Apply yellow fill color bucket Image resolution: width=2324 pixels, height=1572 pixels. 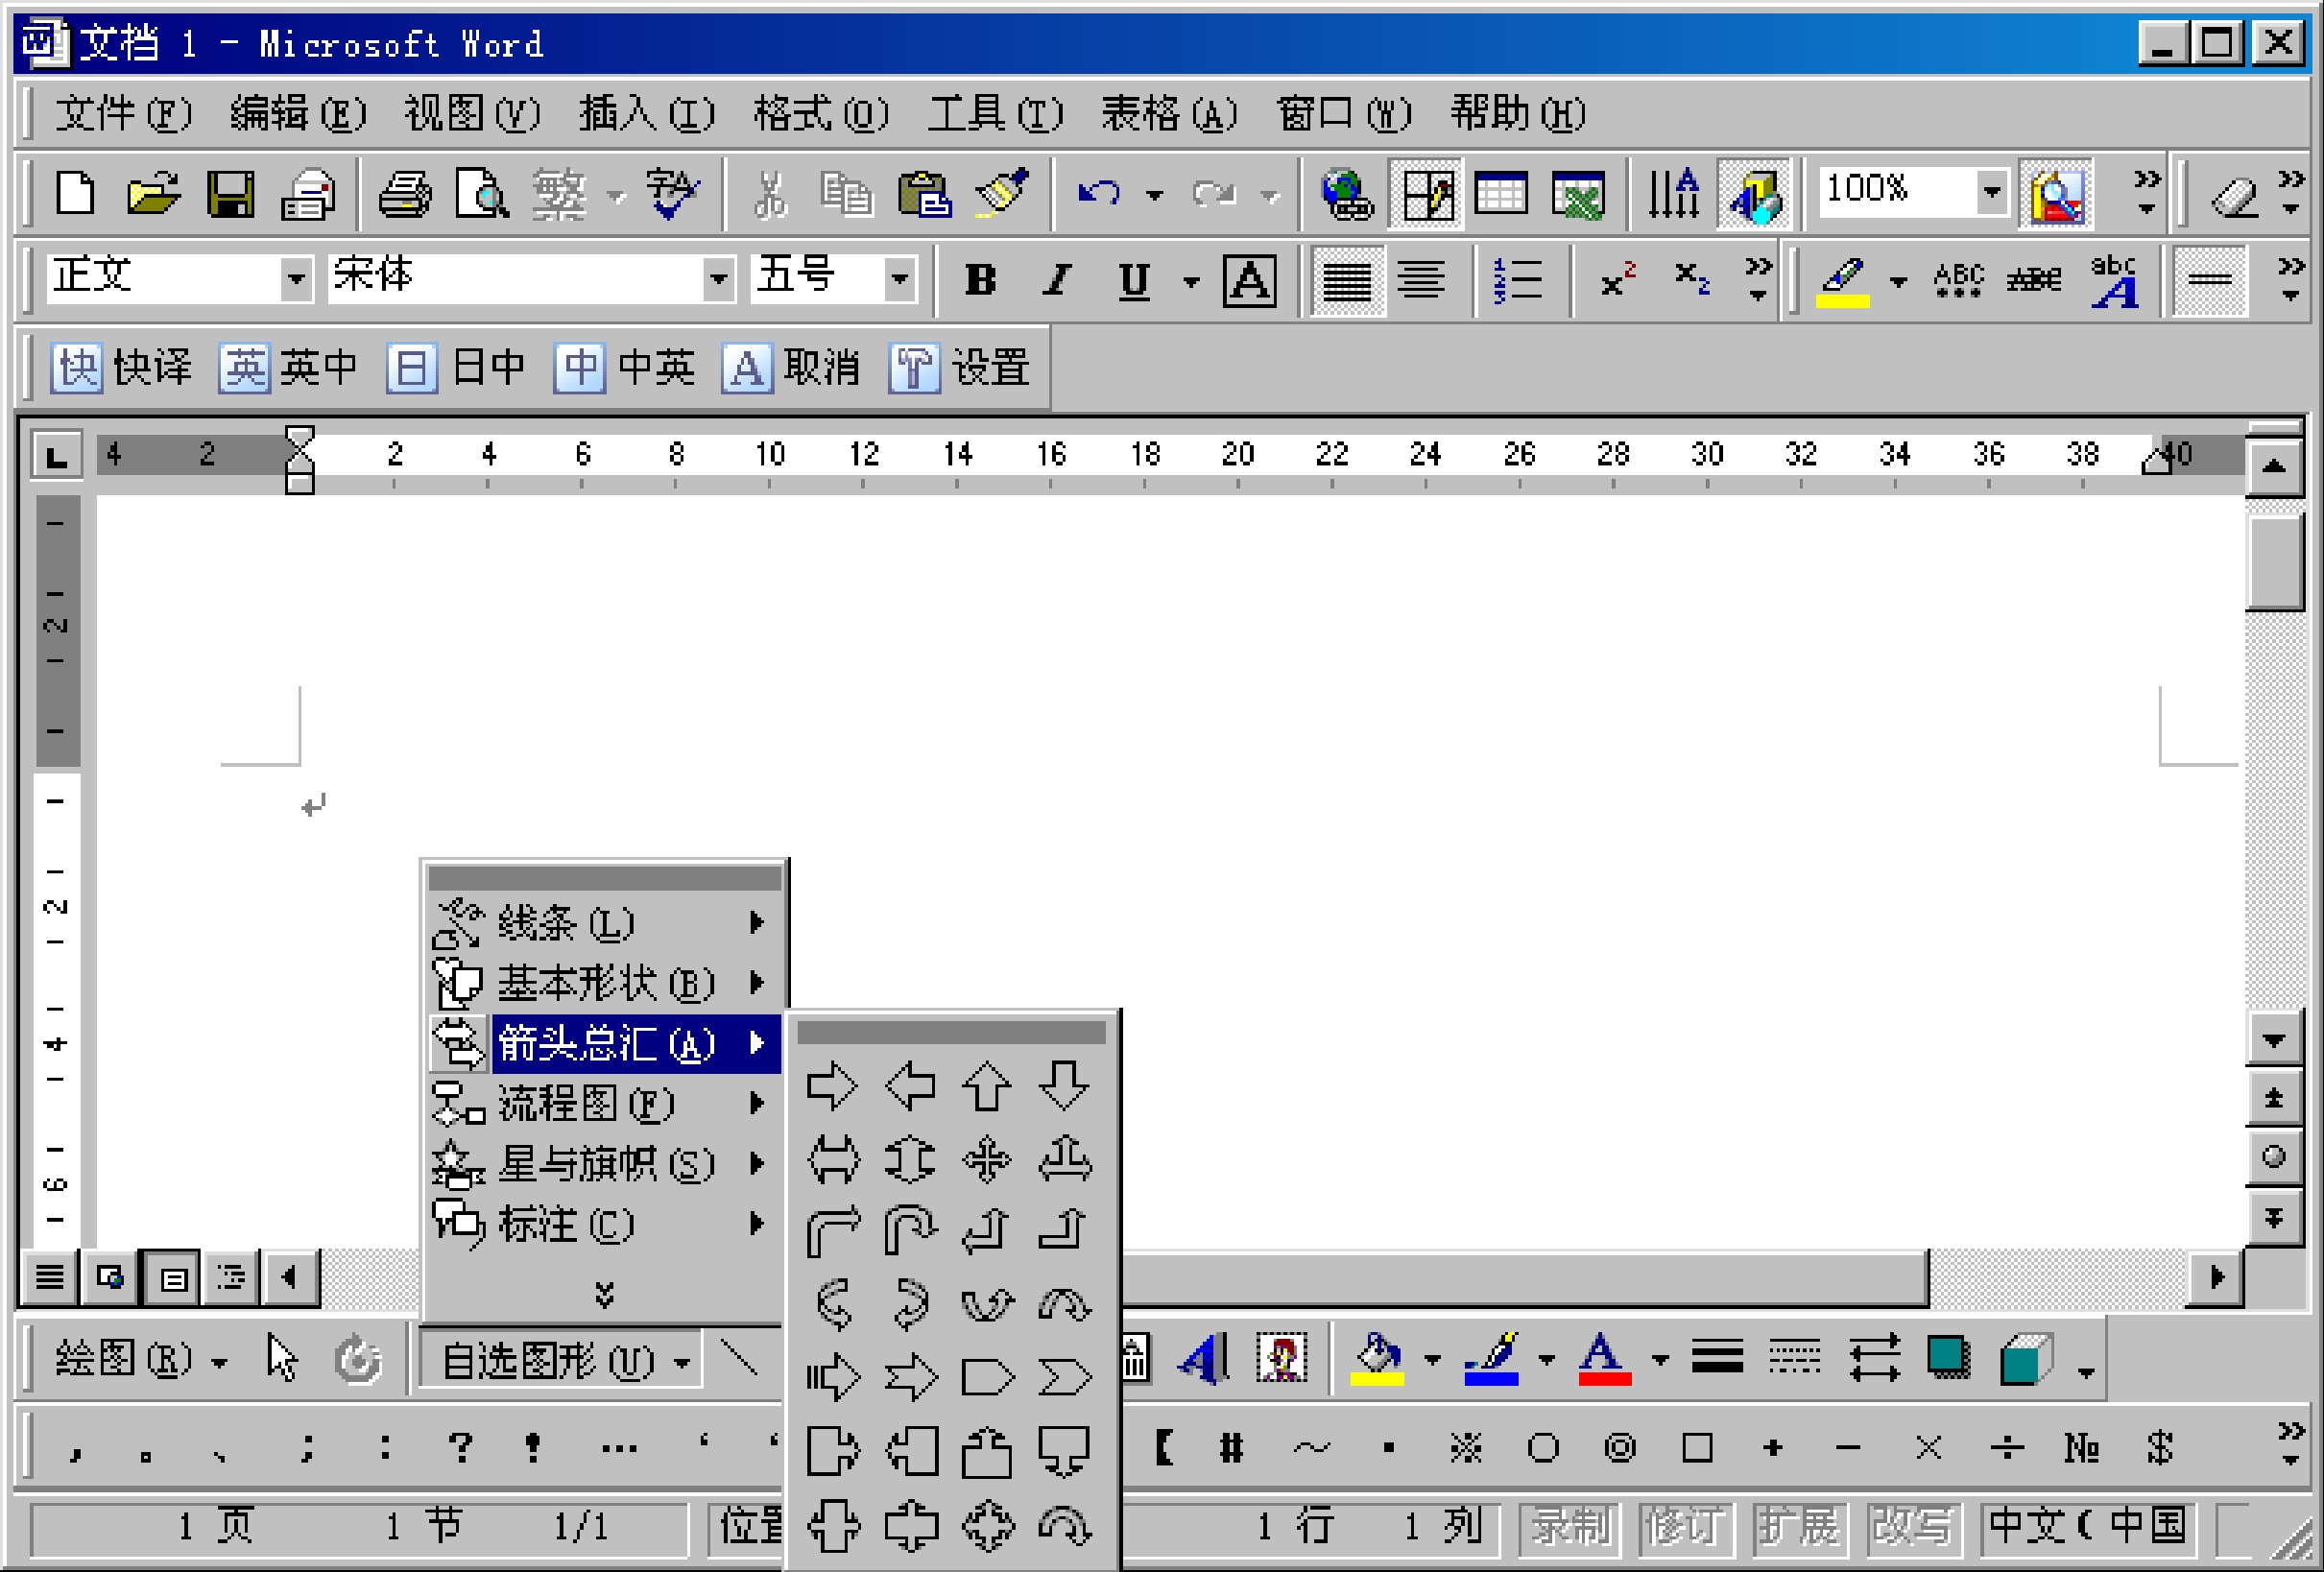click(1377, 1359)
